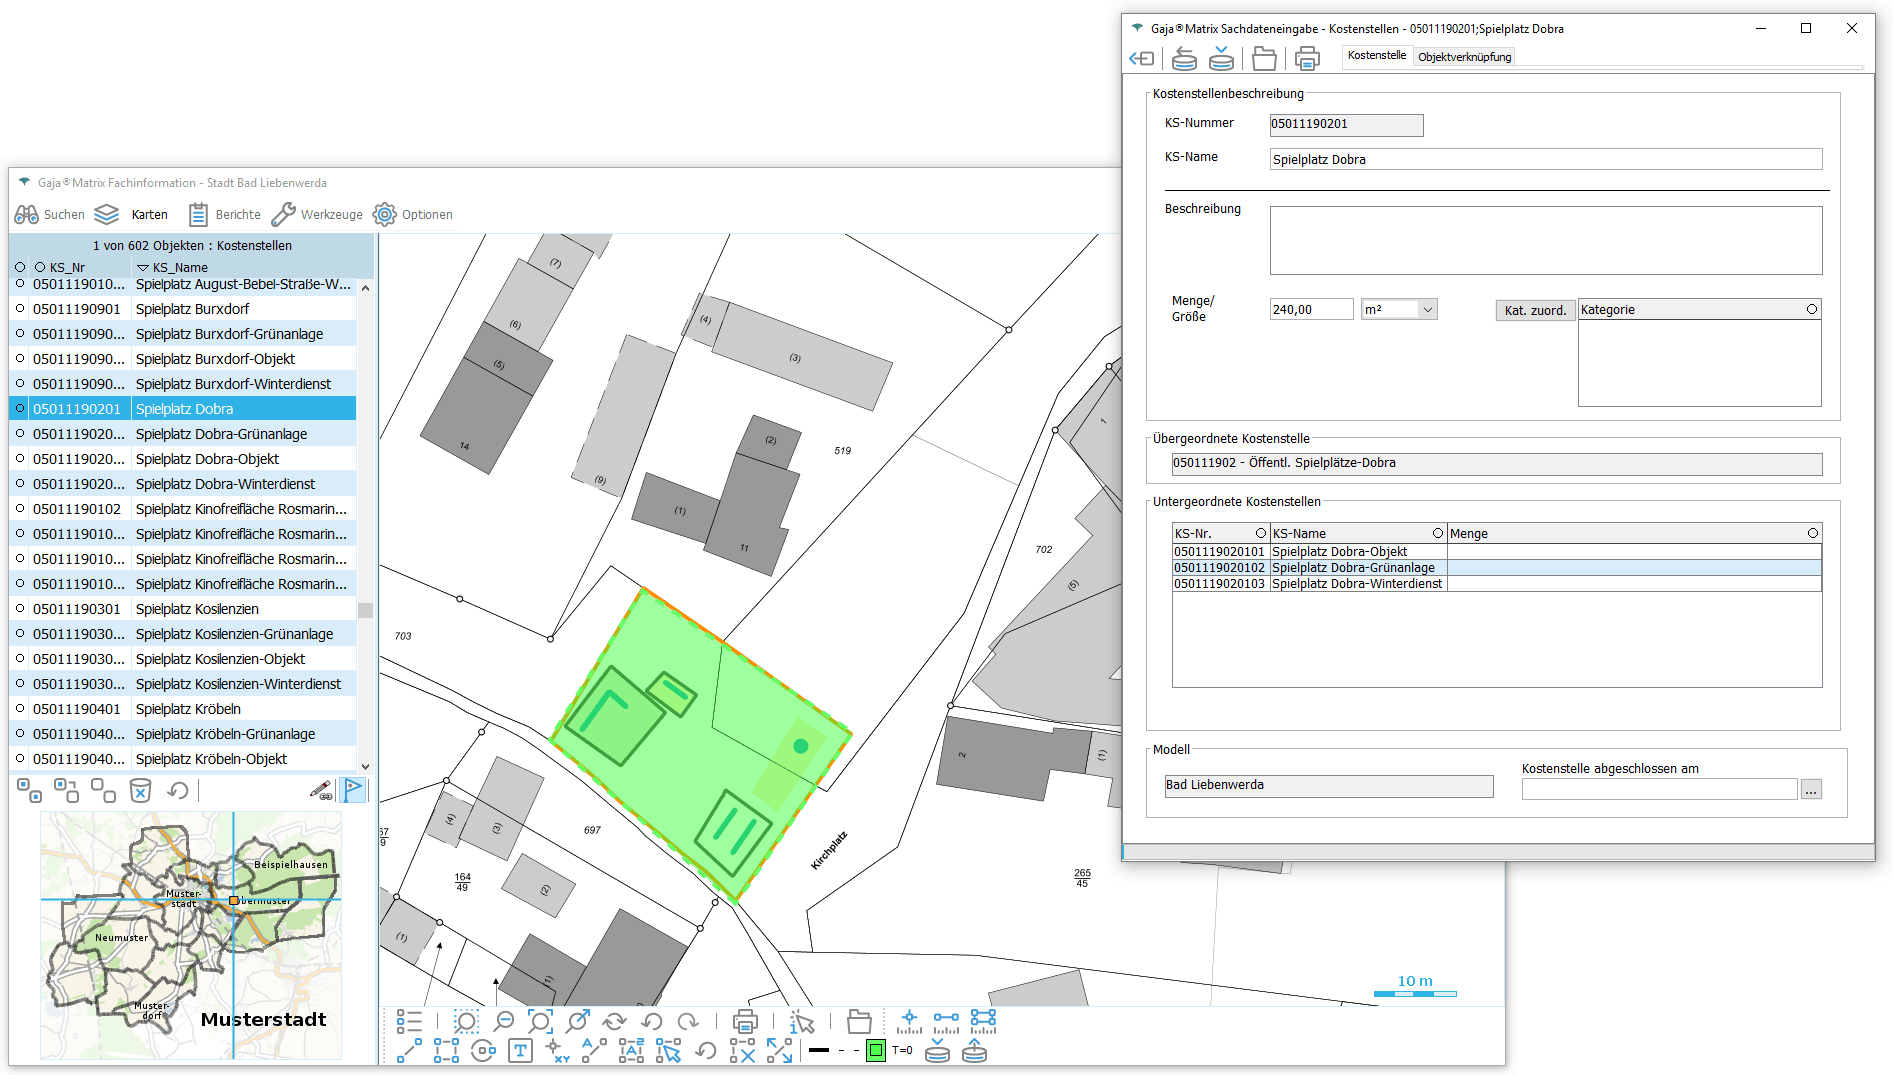Toggle the flag marker icon
The width and height of the screenshot is (1893, 1075).
[353, 790]
